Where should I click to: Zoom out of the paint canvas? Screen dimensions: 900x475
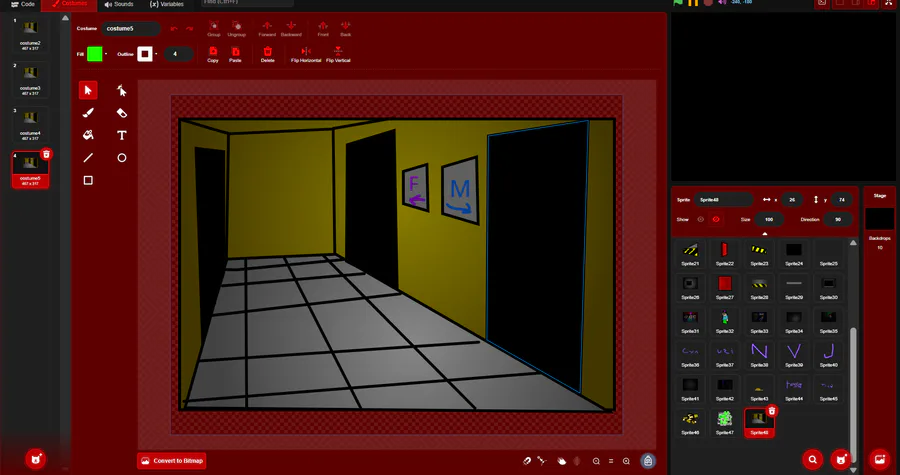pyautogui.click(x=596, y=461)
